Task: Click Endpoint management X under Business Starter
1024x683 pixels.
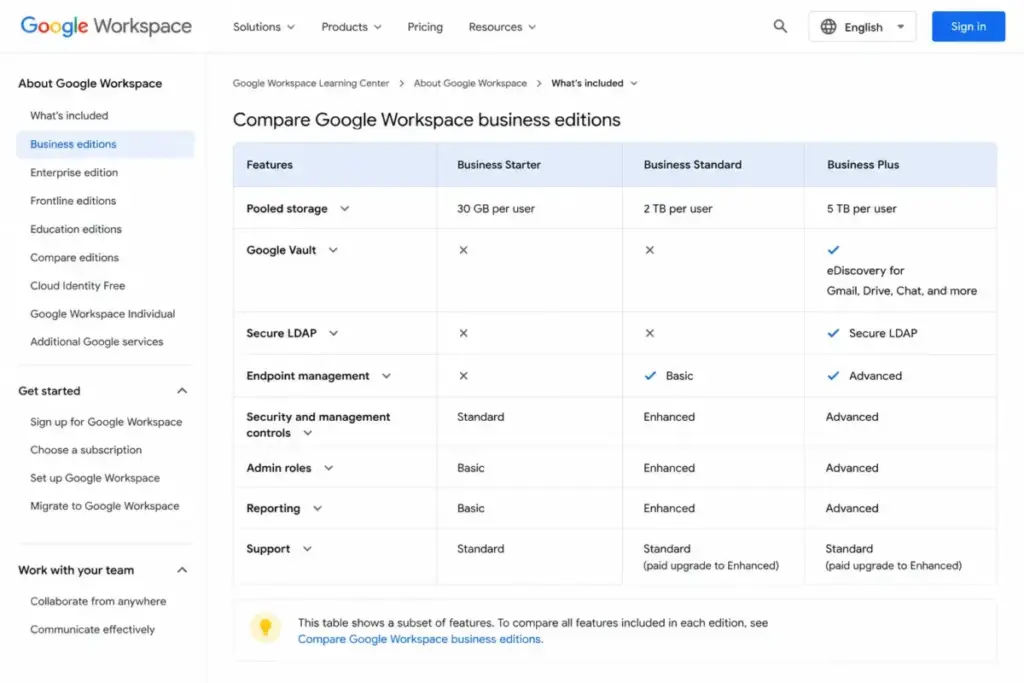Action: coord(463,376)
